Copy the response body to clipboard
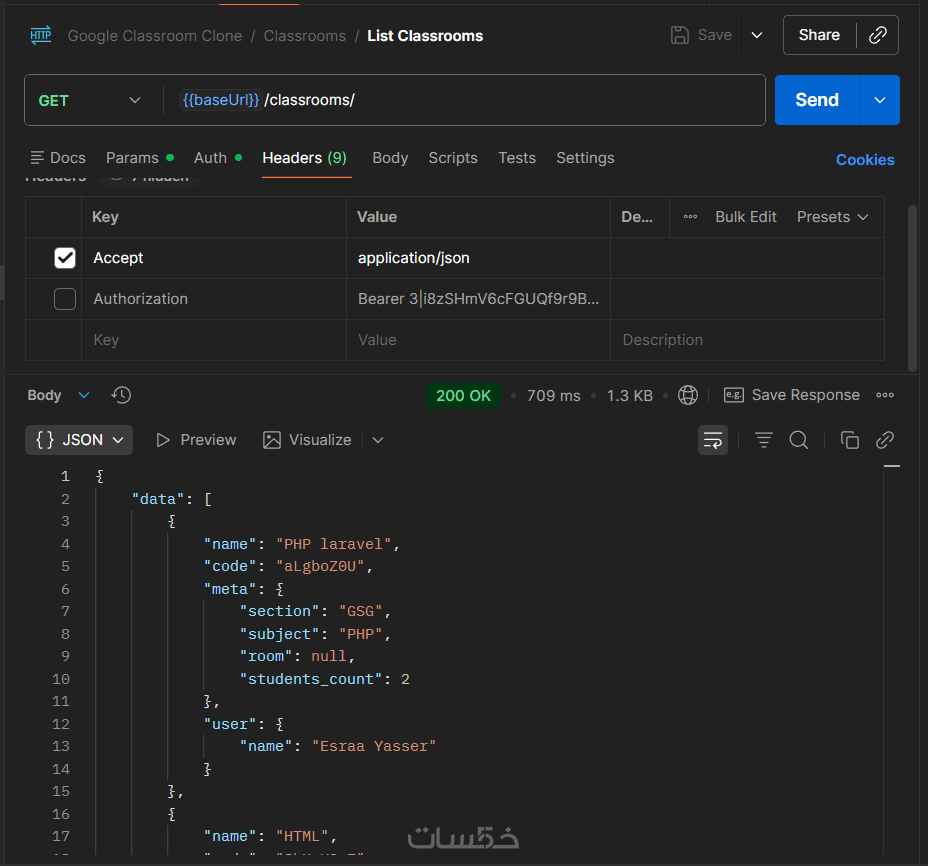Screen dimensions: 928x866 [849, 440]
